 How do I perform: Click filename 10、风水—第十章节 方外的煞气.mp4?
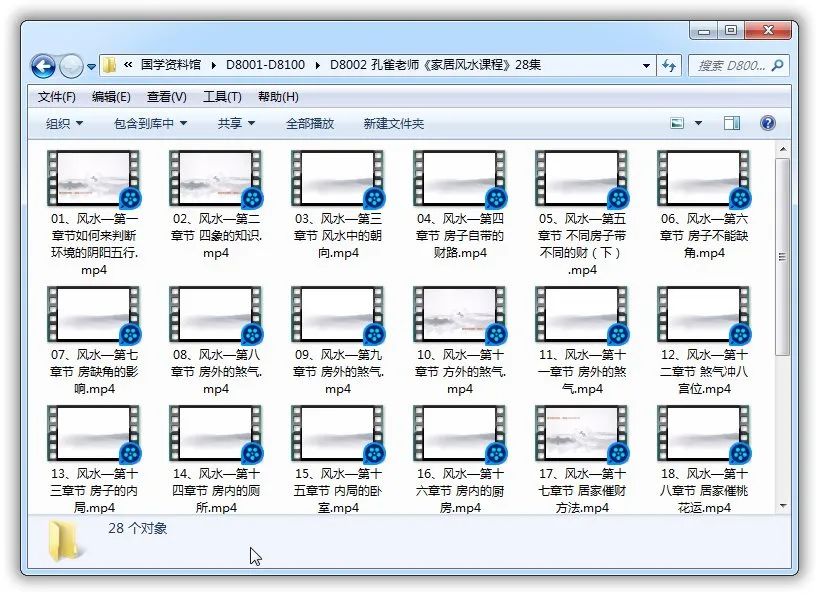[460, 371]
